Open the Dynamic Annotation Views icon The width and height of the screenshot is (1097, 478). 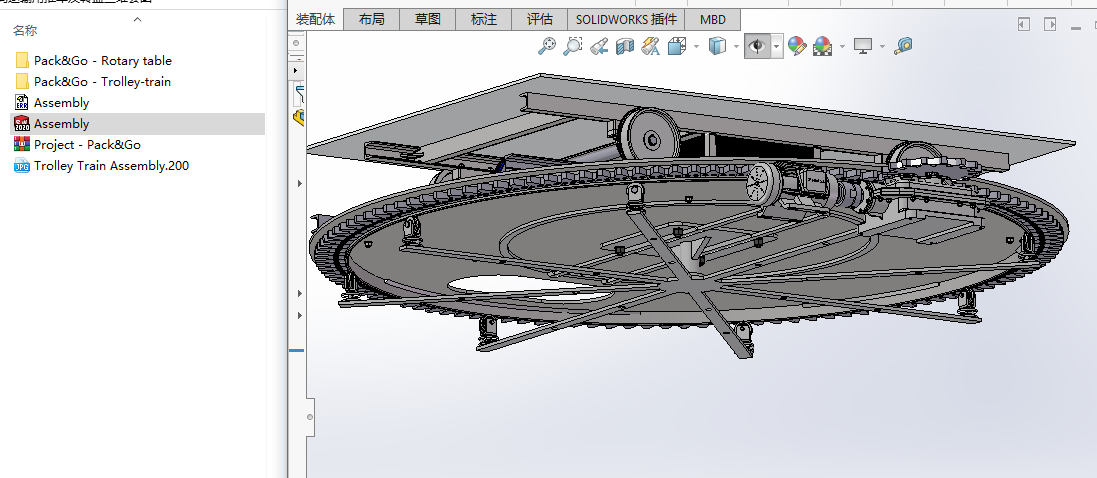(651, 46)
